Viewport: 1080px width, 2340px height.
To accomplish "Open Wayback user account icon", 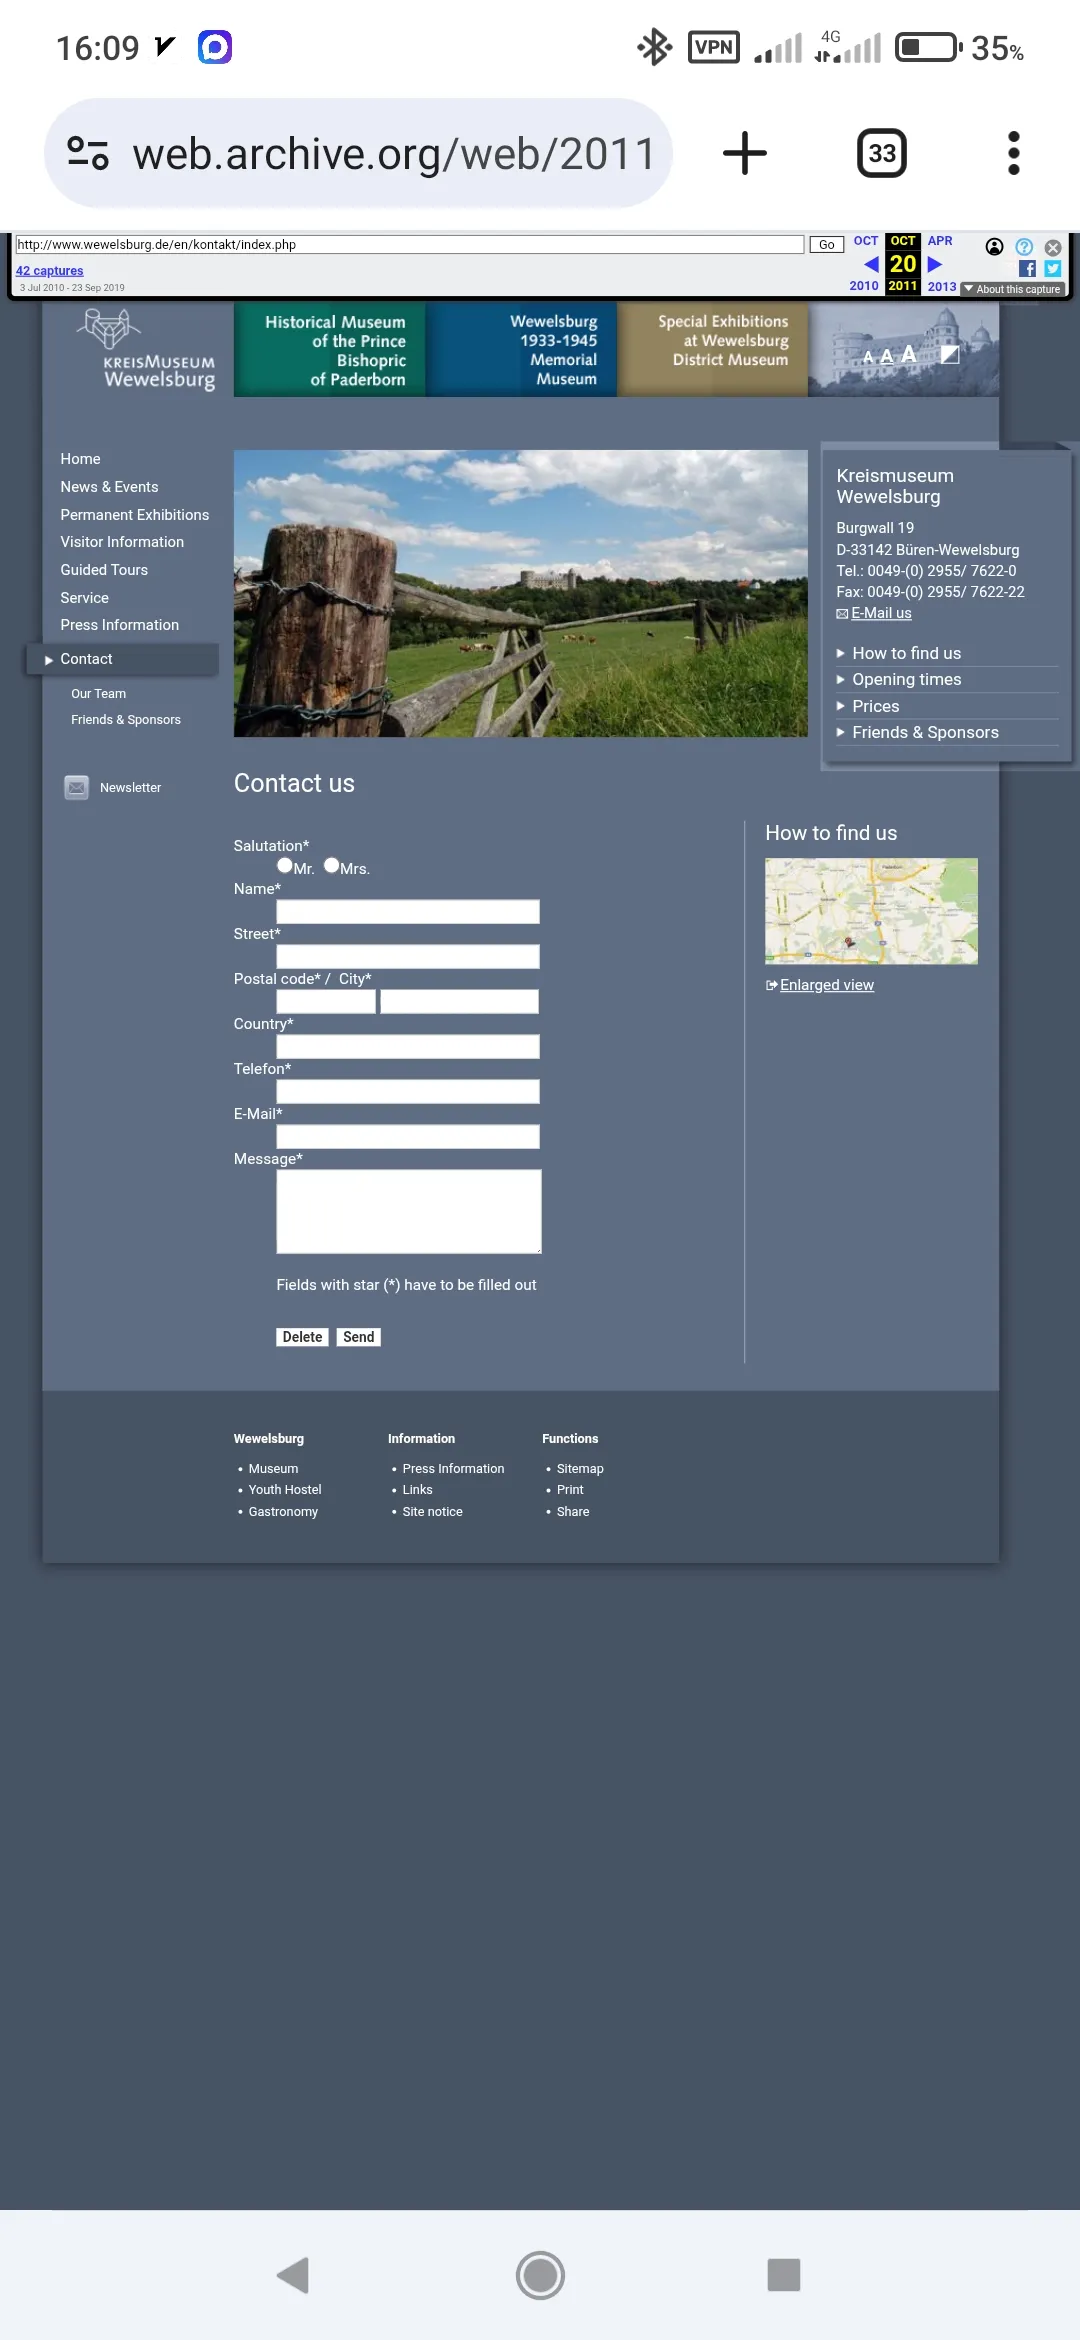I will pos(994,247).
